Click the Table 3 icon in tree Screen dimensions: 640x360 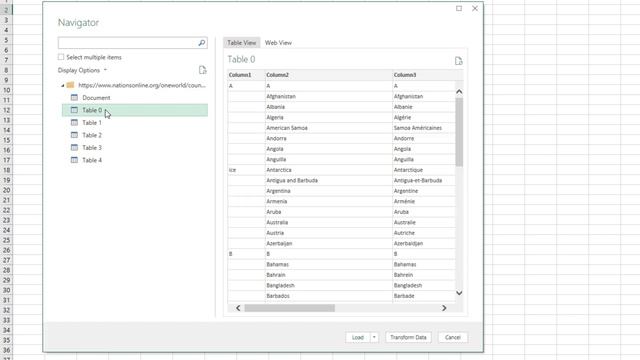(74, 147)
